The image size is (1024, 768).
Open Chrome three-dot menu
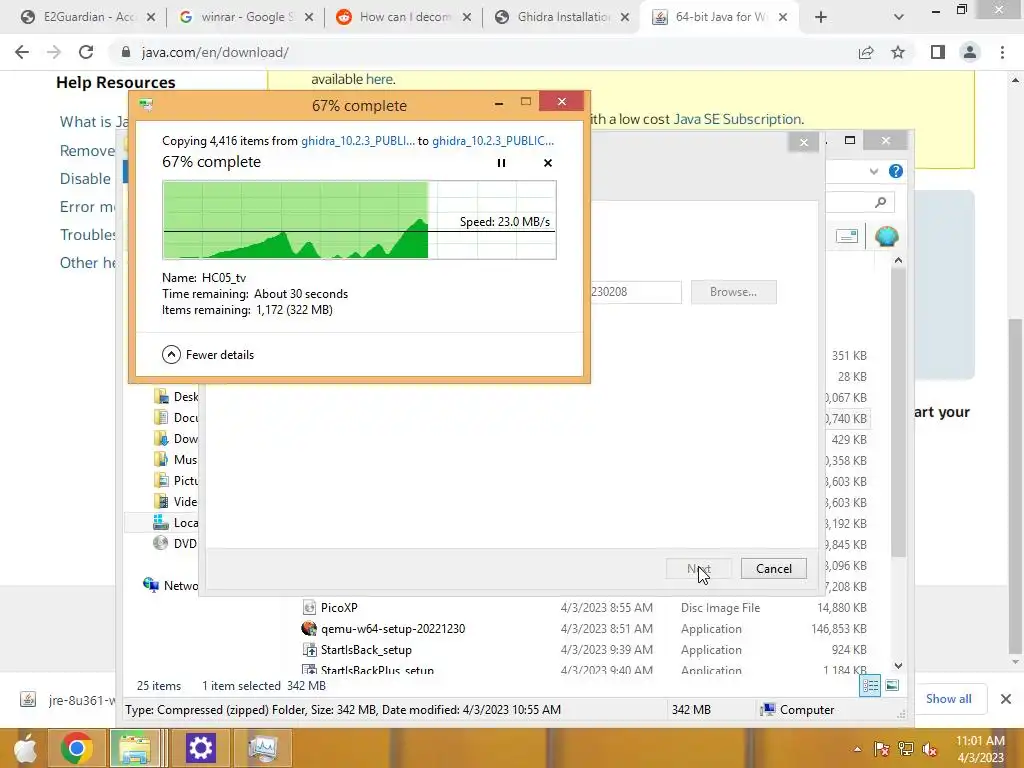pos(1002,52)
